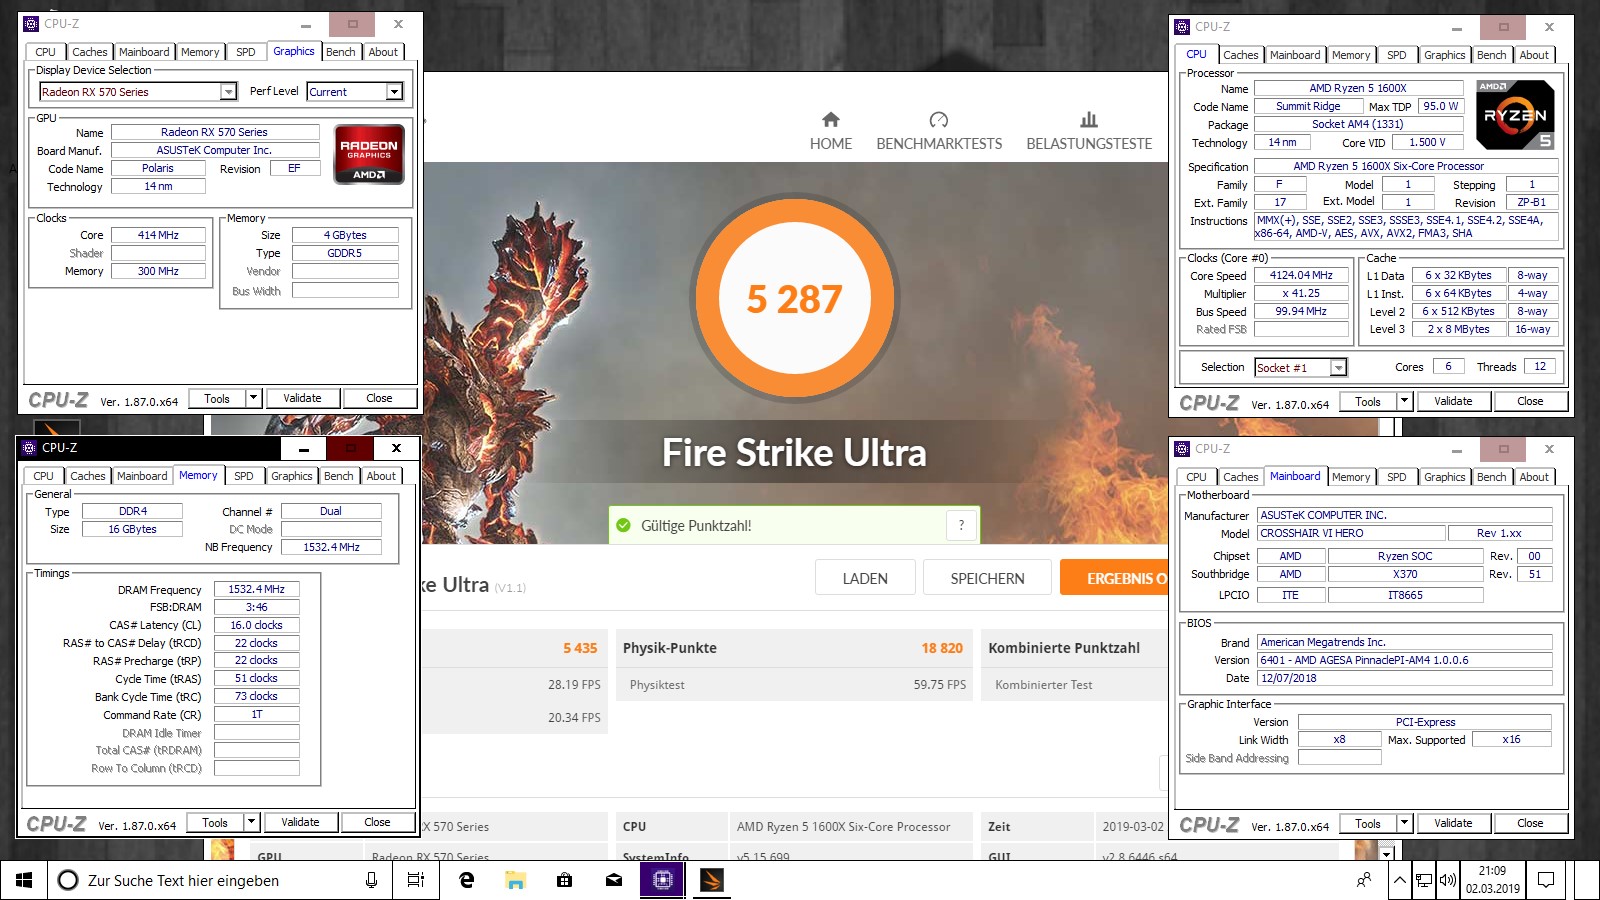Screen dimensions: 1600x900
Task: Expand the Tools arrow in the CPU window
Action: 1404,401
